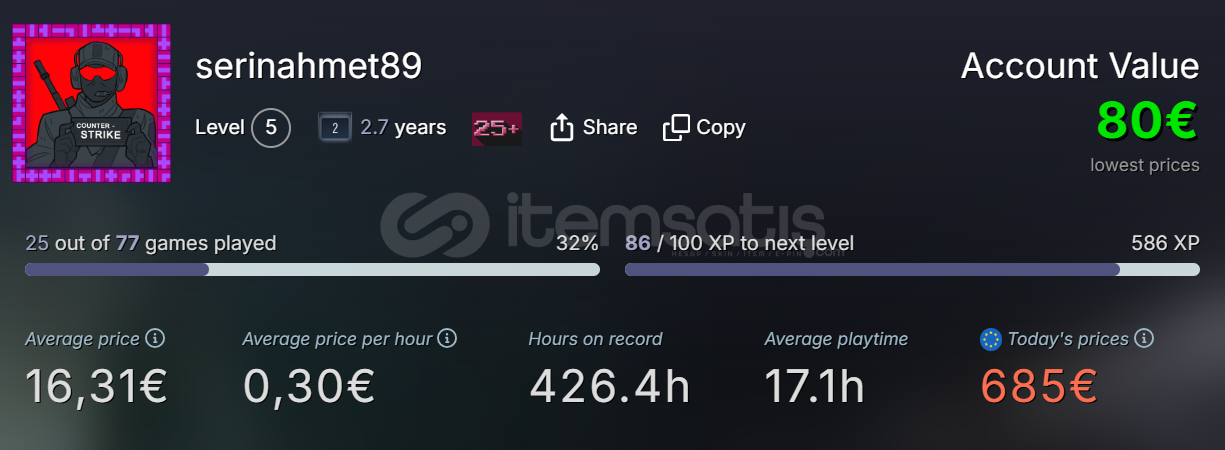Click the XP to next level bar
The image size is (1225, 450).
coord(912,269)
